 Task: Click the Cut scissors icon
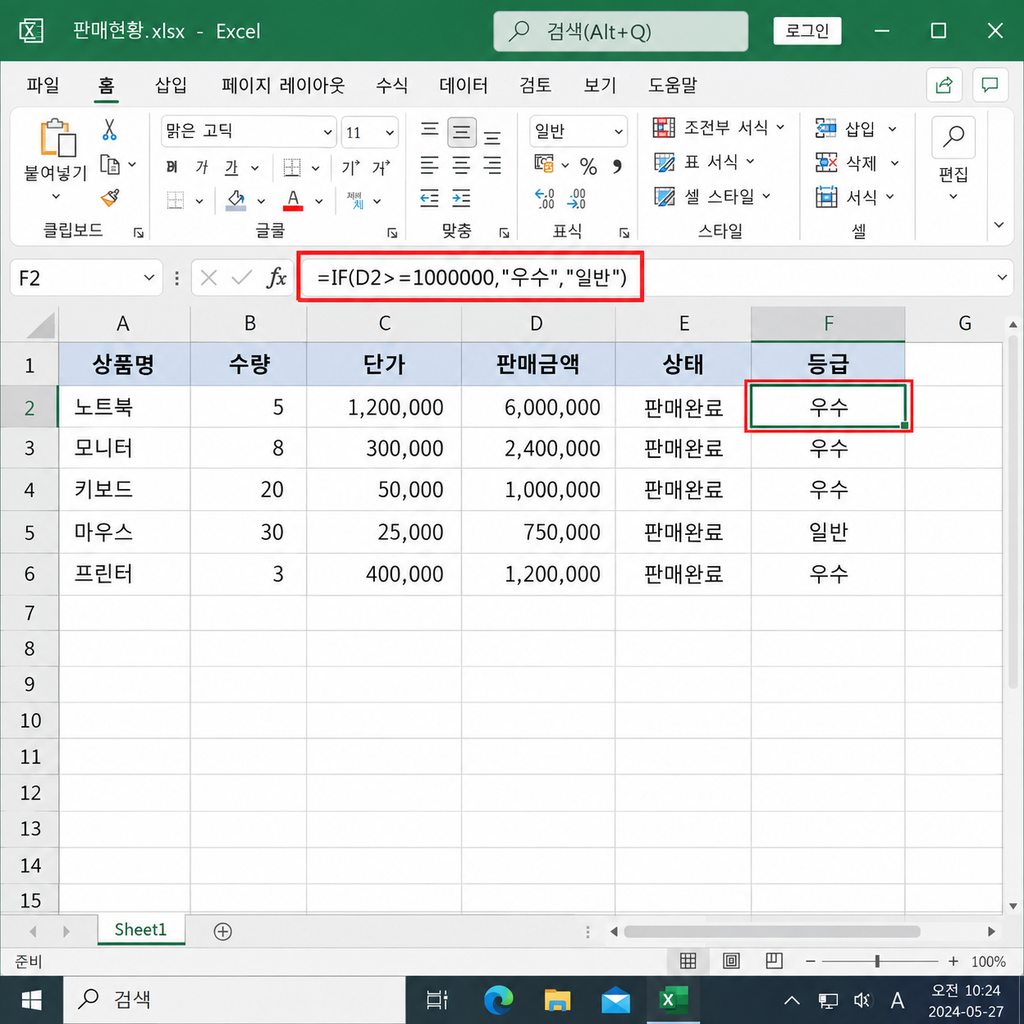[109, 130]
